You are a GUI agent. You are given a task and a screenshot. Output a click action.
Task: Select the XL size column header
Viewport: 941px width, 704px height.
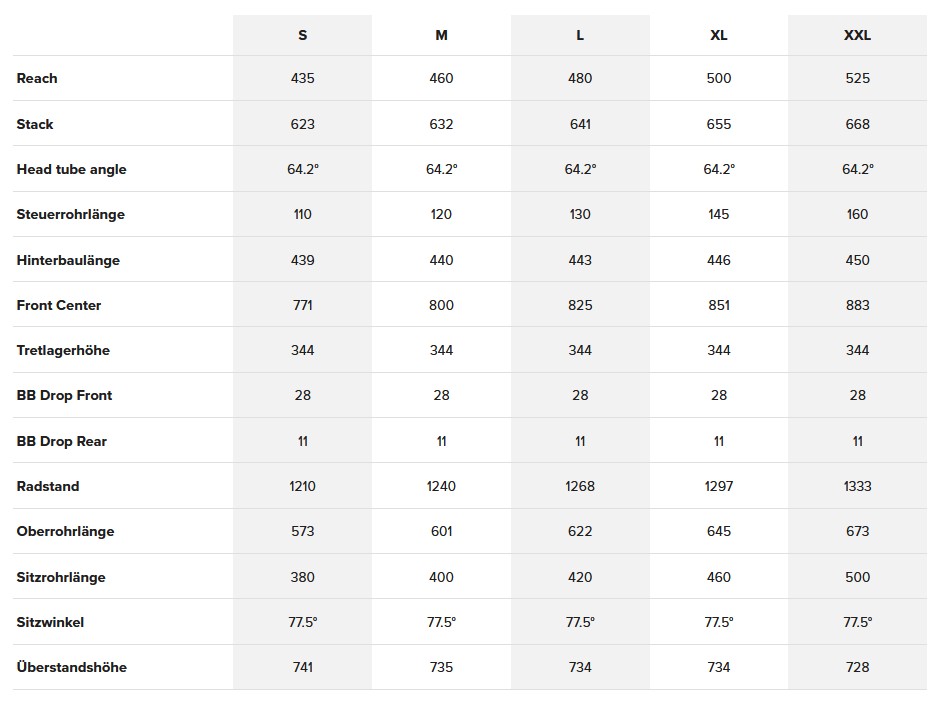718,35
